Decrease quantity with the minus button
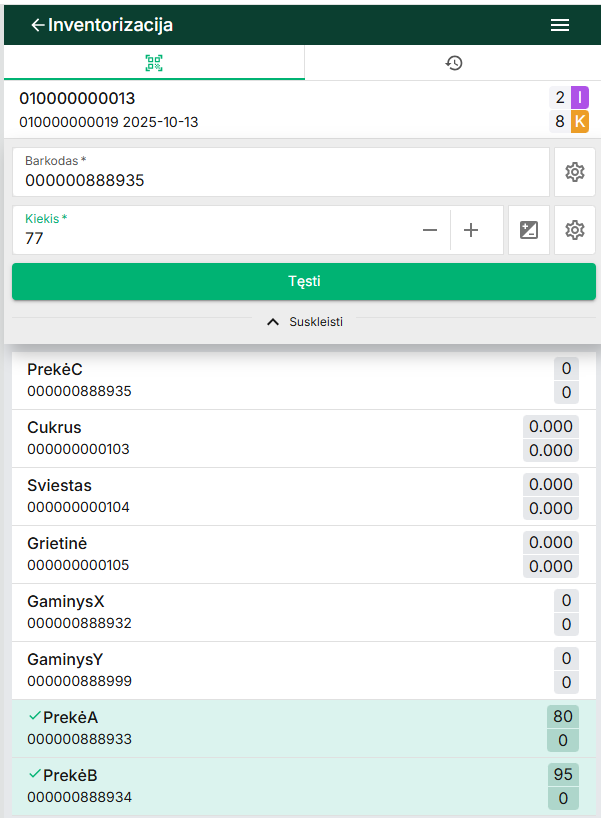 [x=430, y=230]
